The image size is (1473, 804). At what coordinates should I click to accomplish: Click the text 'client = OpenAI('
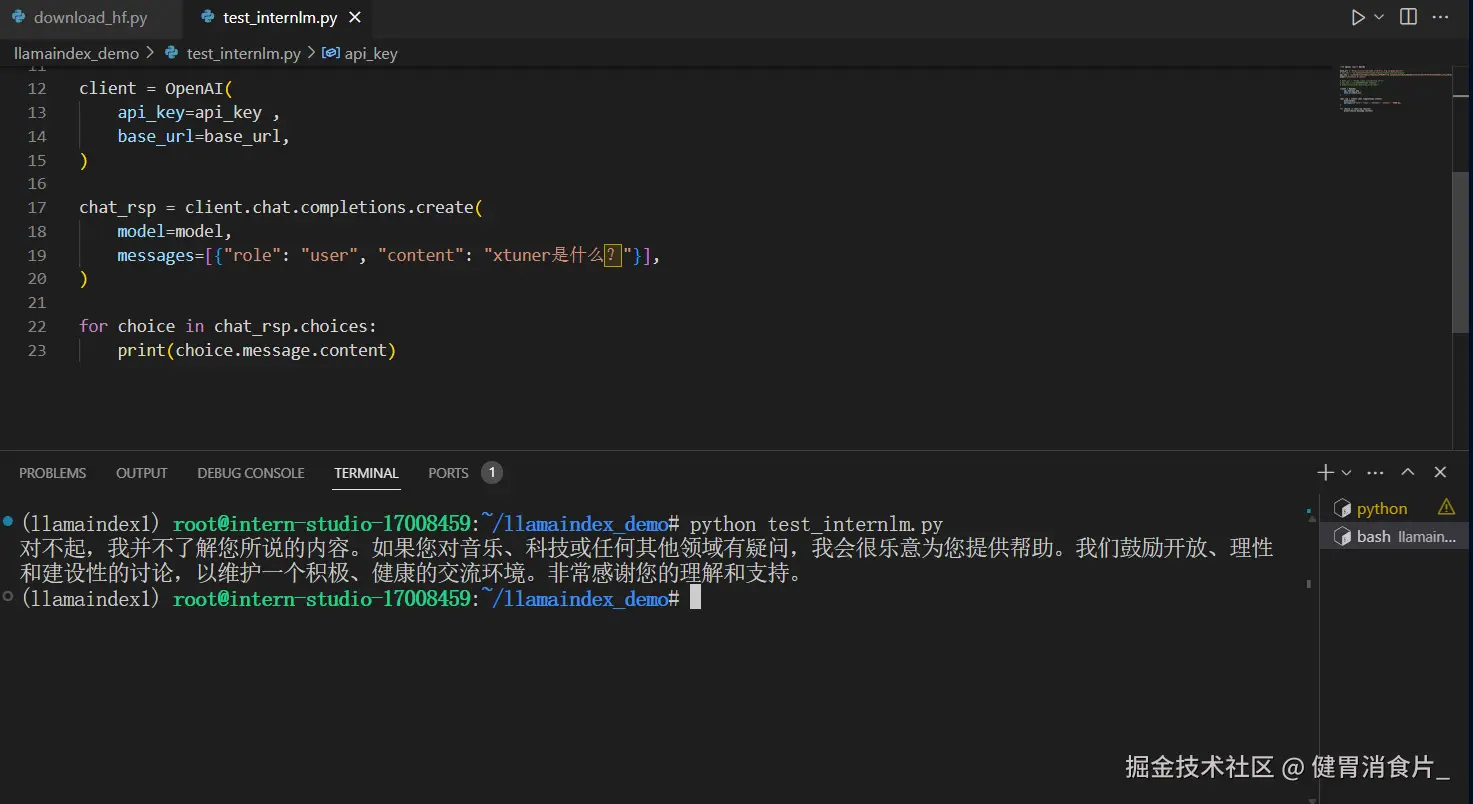(x=156, y=89)
